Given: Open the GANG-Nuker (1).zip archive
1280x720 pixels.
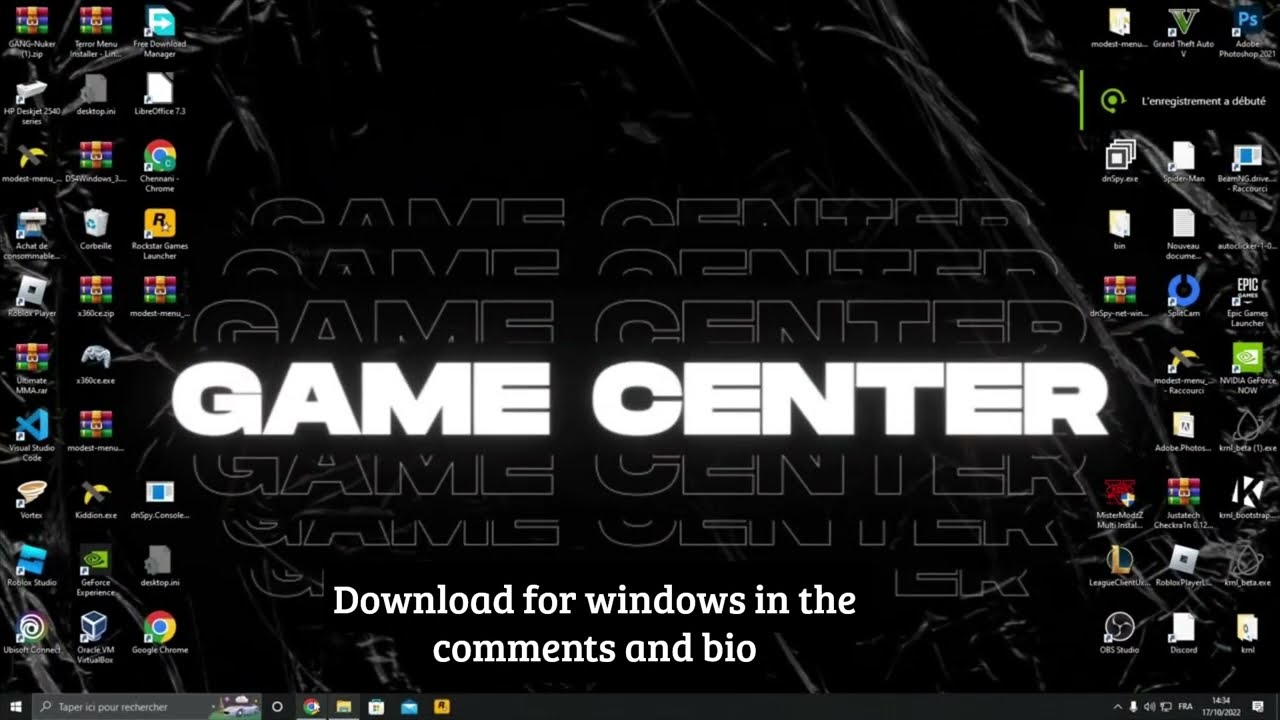Looking at the screenshot, I should tap(31, 32).
